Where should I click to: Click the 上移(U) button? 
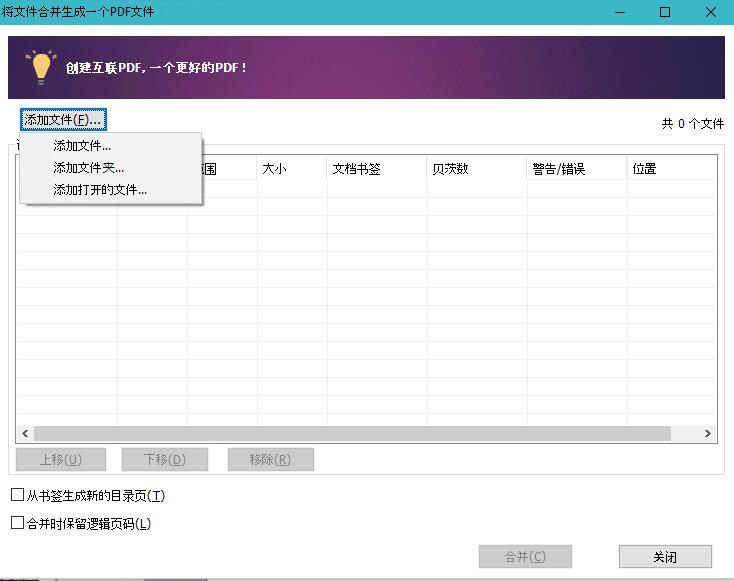tap(59, 460)
